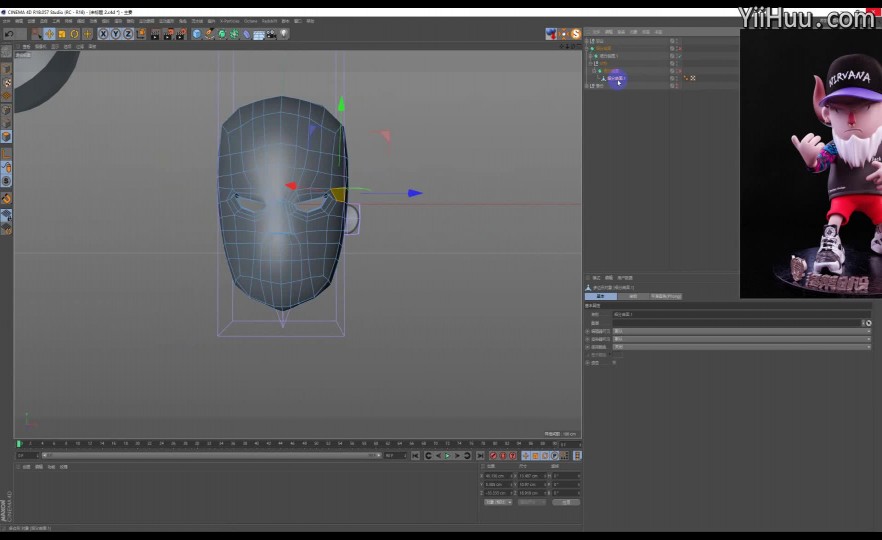The width and height of the screenshot is (882, 540).
Task: Toggle Rotation keyframe recording
Action: [545, 456]
